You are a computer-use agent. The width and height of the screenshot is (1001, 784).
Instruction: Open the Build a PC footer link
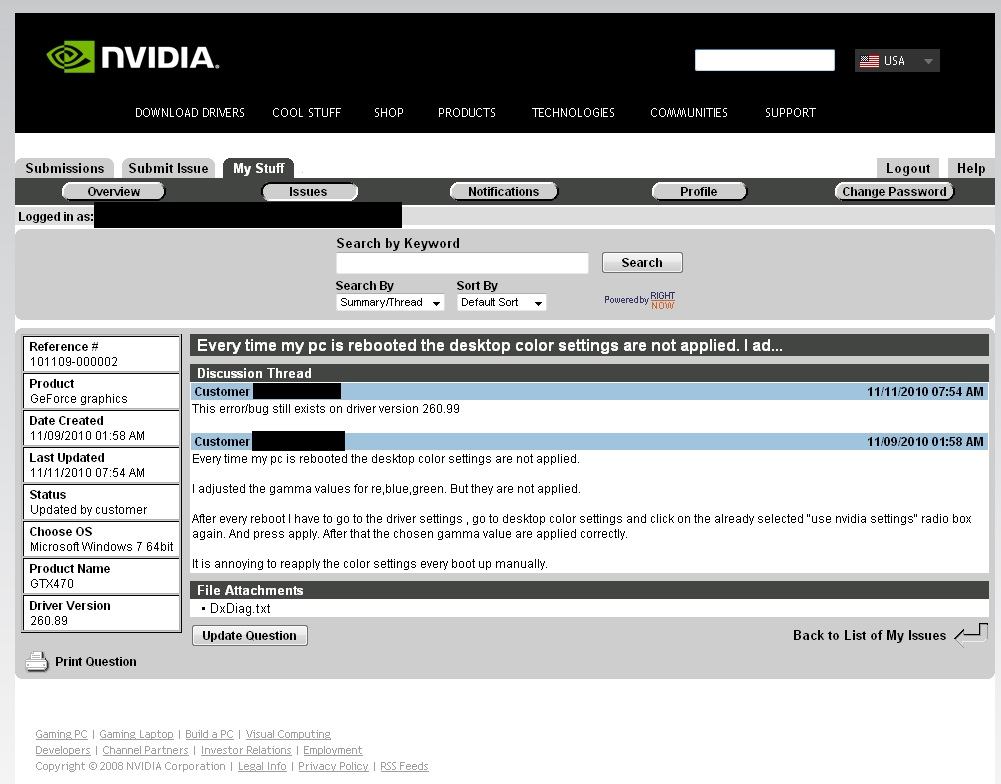209,734
